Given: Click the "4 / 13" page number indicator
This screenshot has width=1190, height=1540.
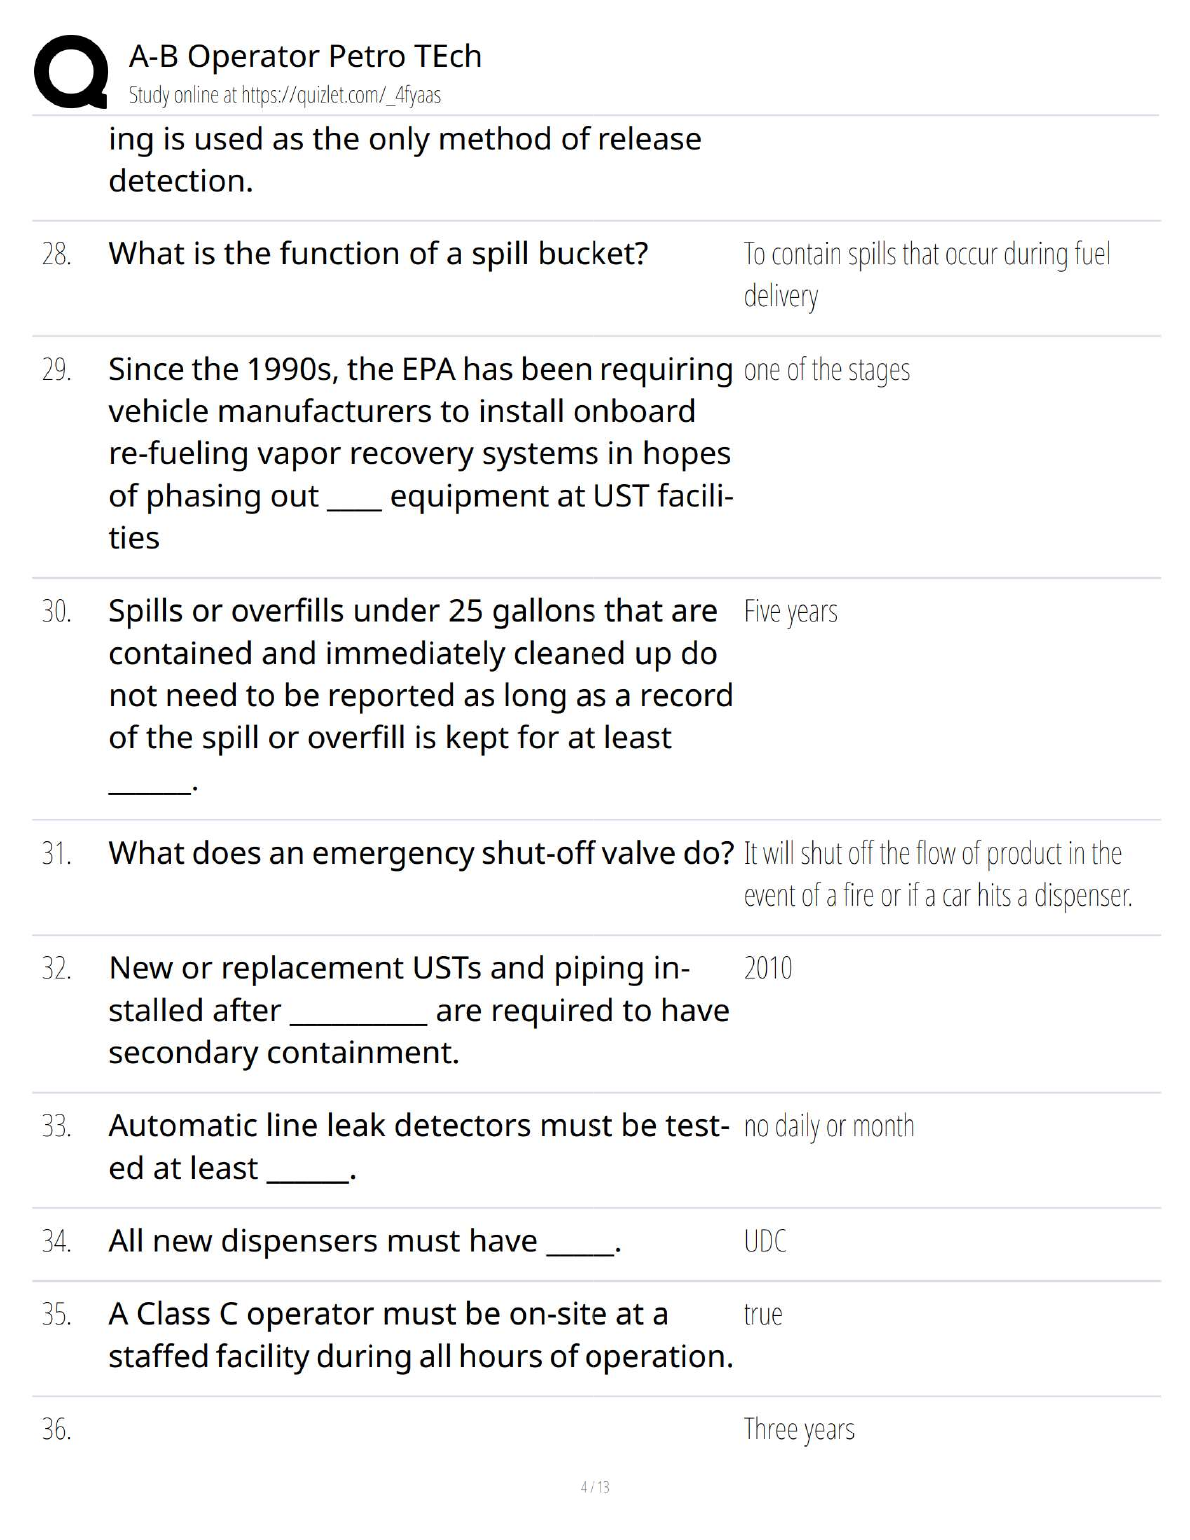Looking at the screenshot, I should 595,1487.
